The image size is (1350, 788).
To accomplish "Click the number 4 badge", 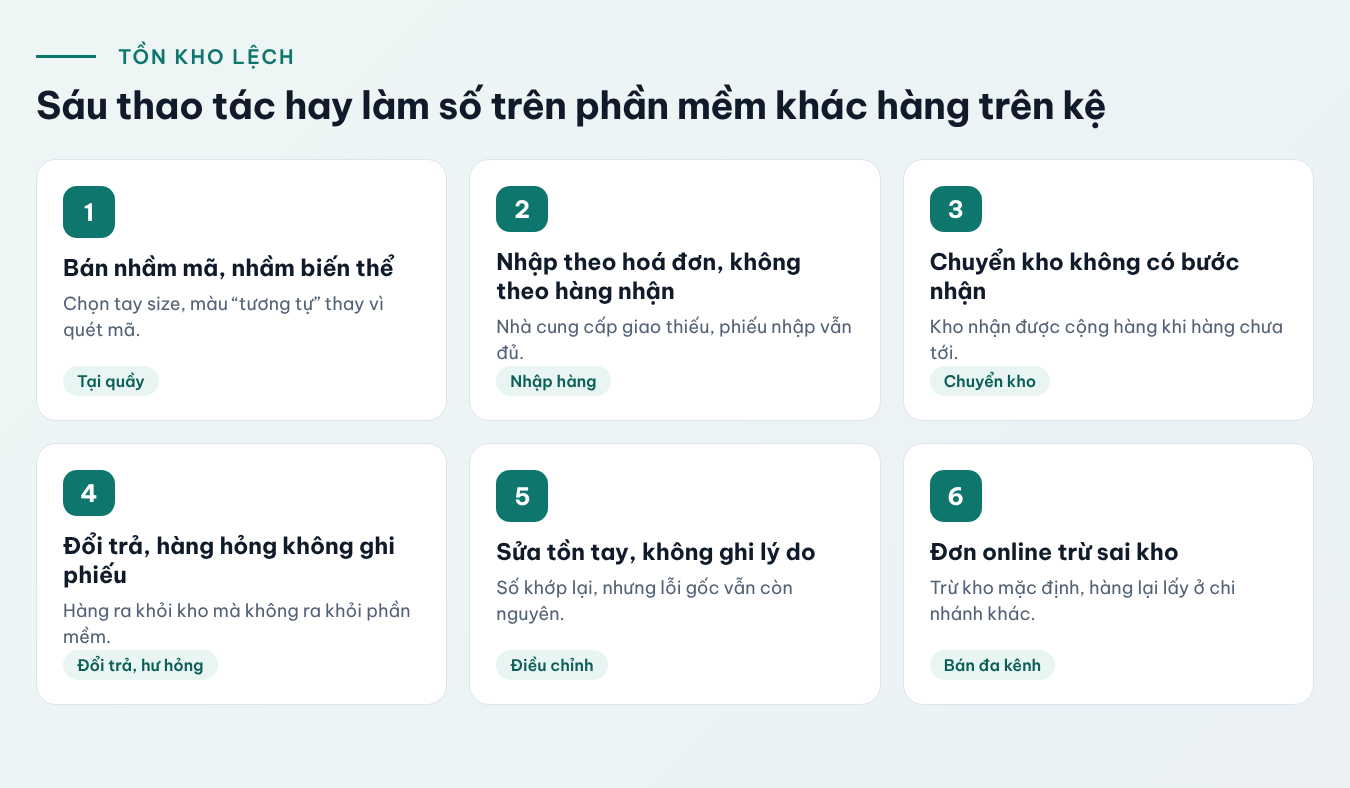I will coord(89,493).
